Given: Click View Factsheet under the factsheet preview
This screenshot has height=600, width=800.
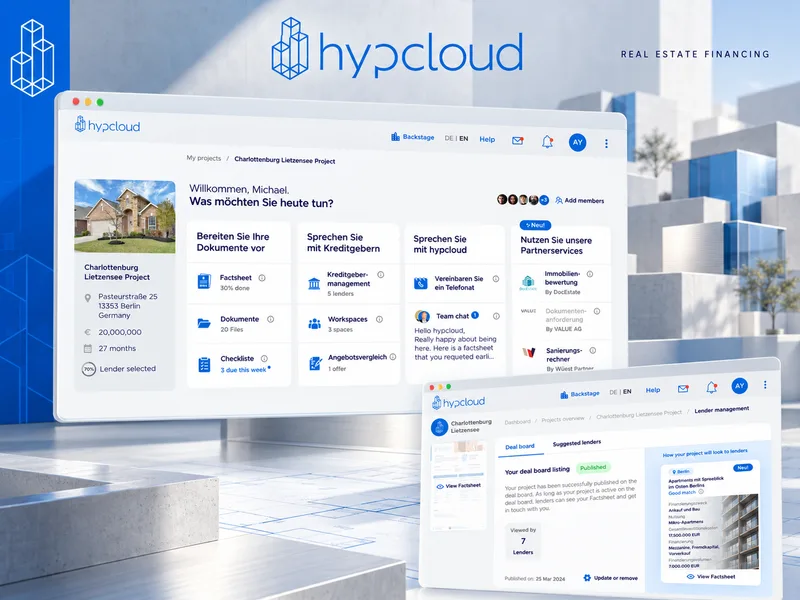Looking at the screenshot, I should click(459, 486).
